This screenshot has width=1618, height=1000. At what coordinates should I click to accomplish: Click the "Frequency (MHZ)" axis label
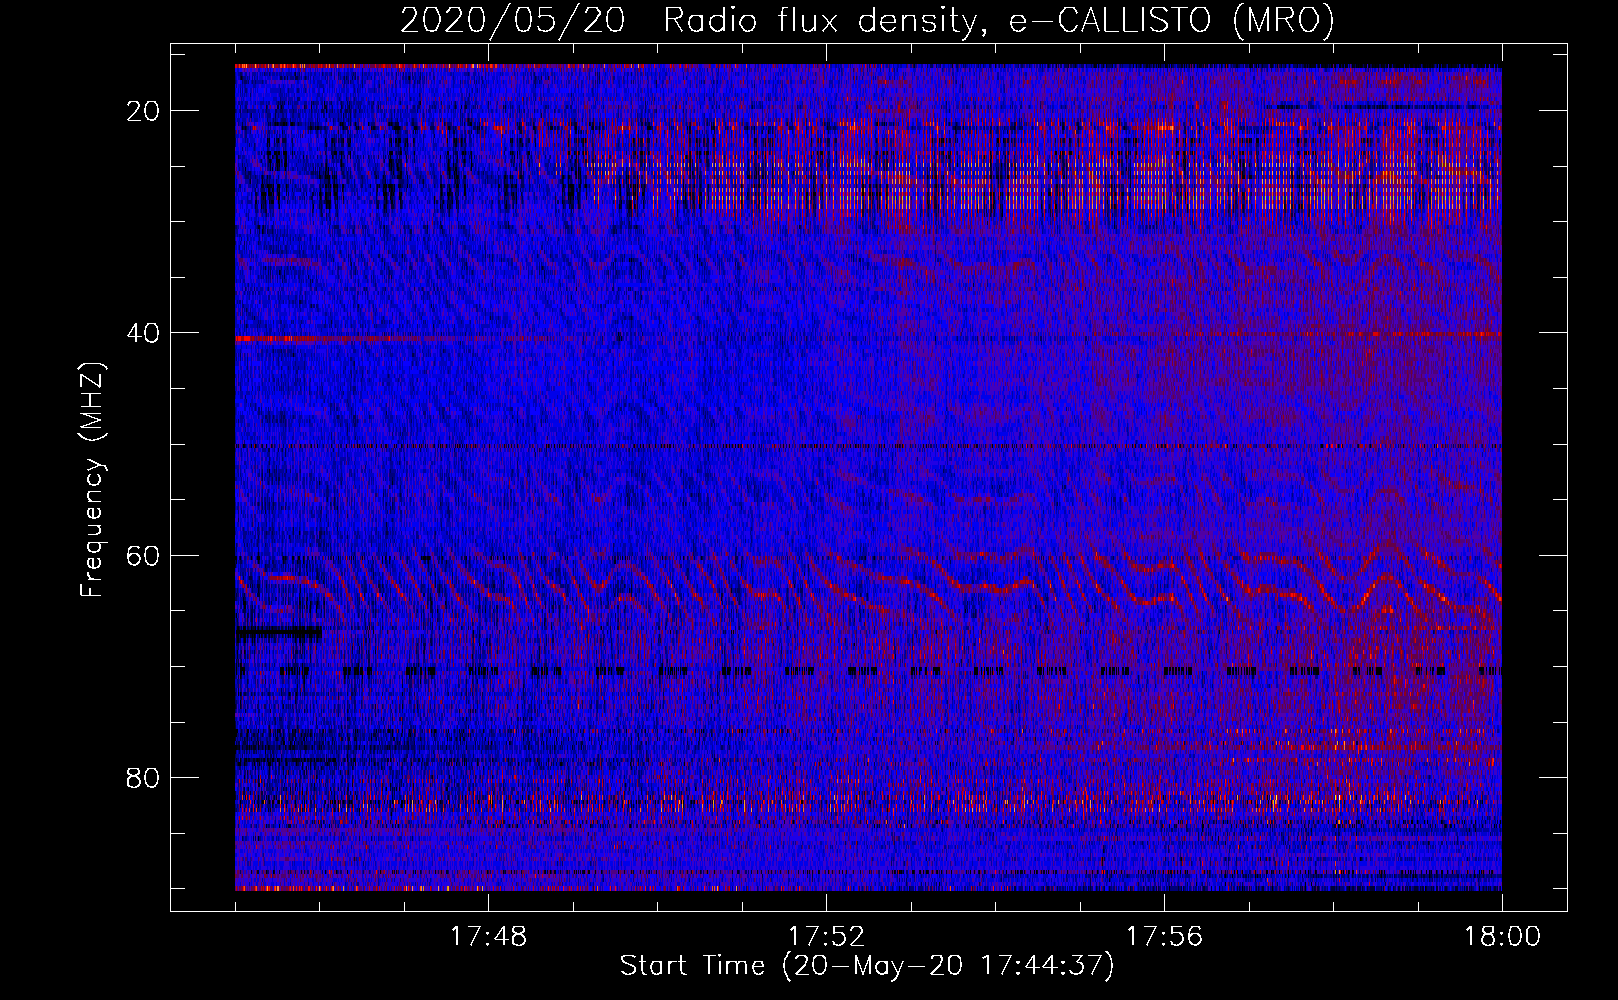(92, 480)
